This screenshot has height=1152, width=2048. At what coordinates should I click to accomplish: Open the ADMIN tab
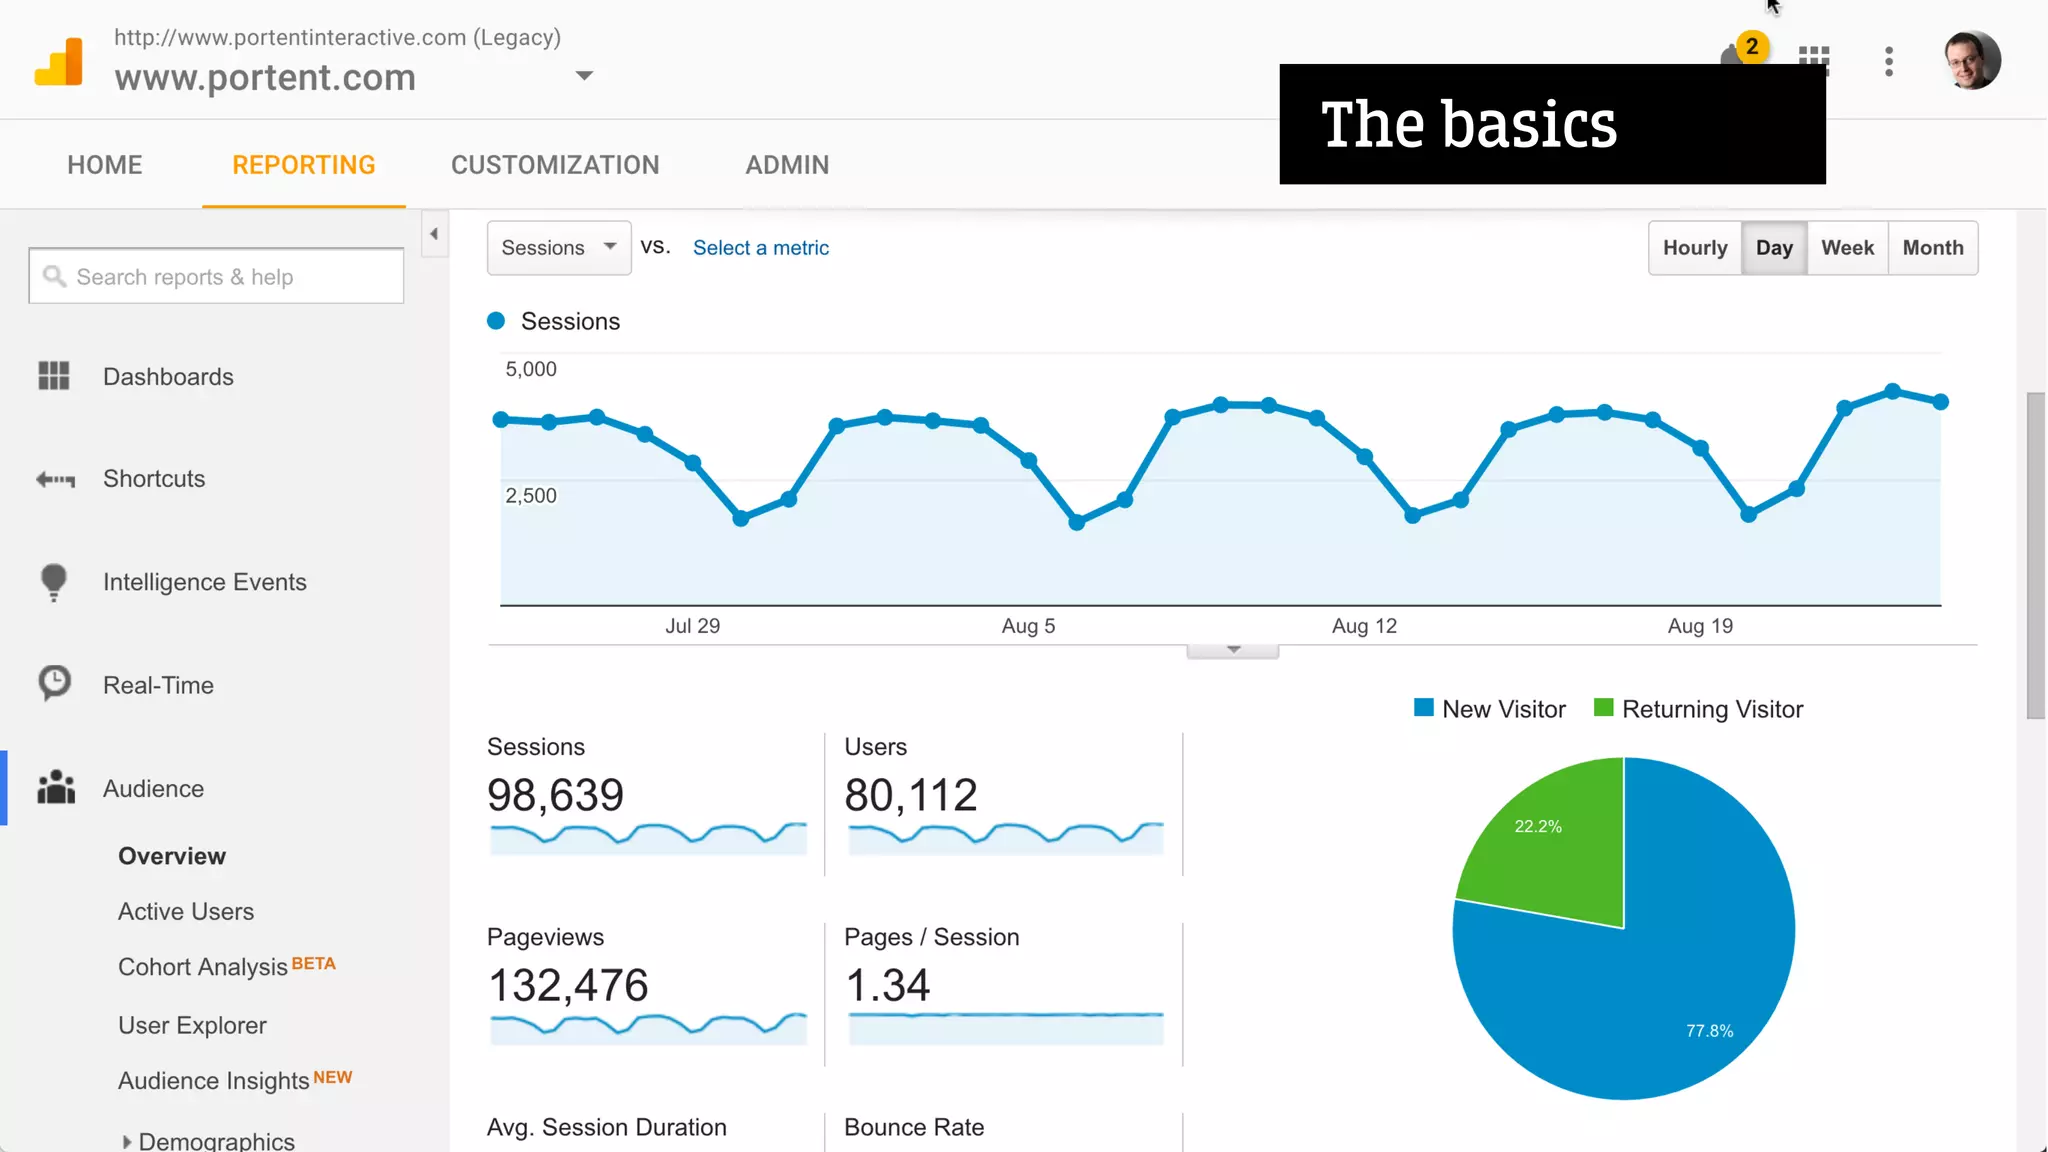coord(787,165)
